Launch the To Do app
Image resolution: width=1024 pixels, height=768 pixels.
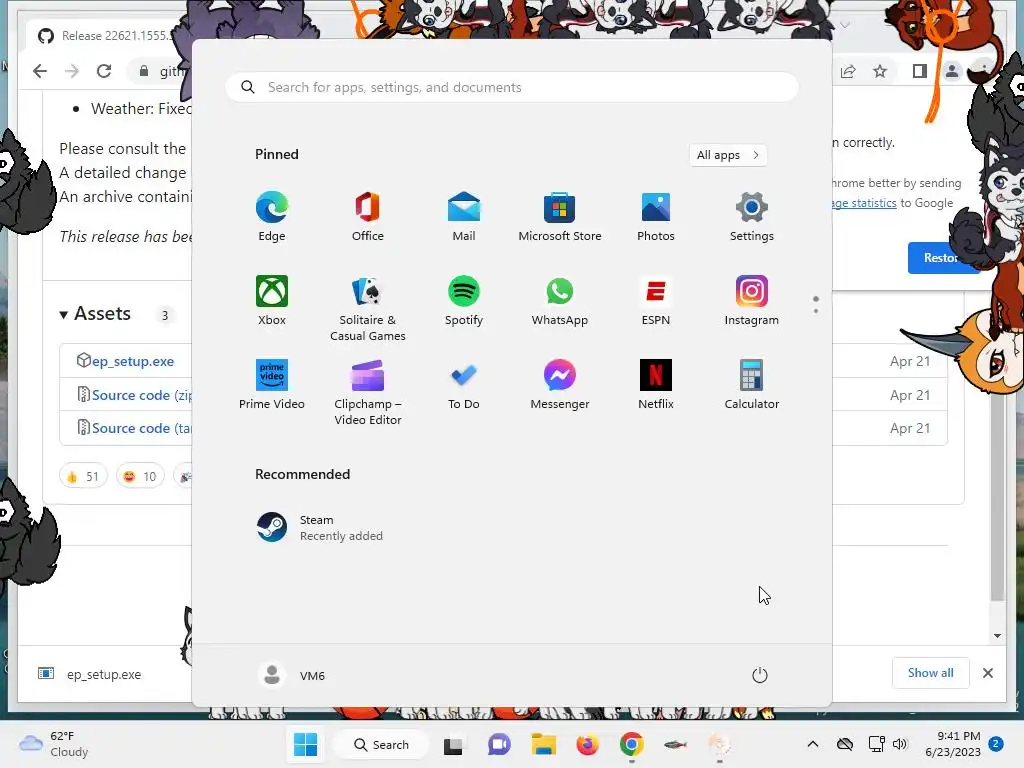pyautogui.click(x=464, y=385)
